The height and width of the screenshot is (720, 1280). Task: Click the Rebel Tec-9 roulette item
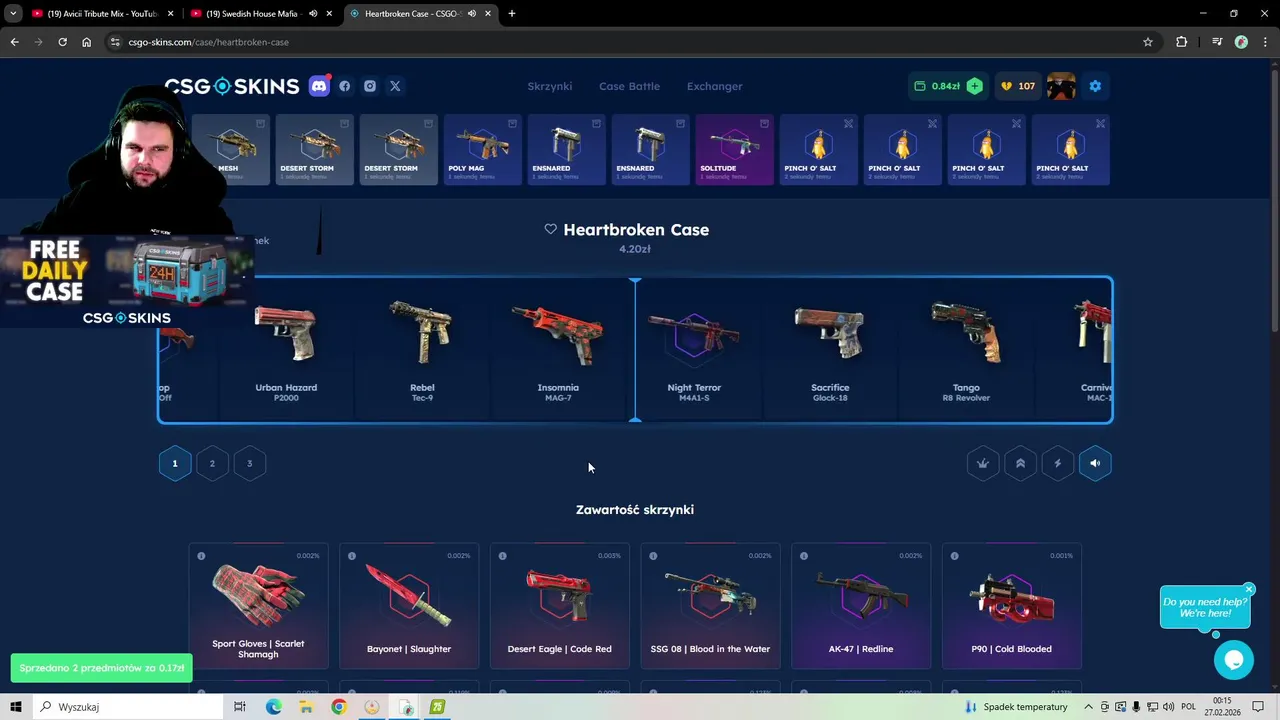[422, 350]
